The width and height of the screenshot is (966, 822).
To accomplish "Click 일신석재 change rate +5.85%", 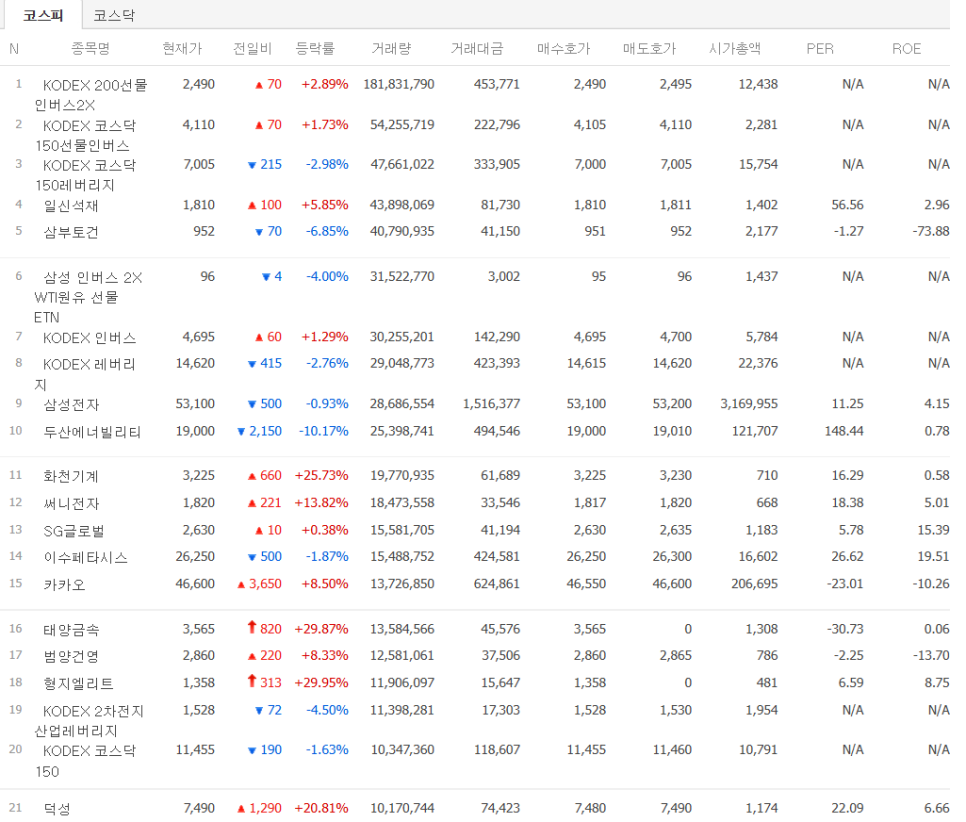I will click(x=325, y=205).
